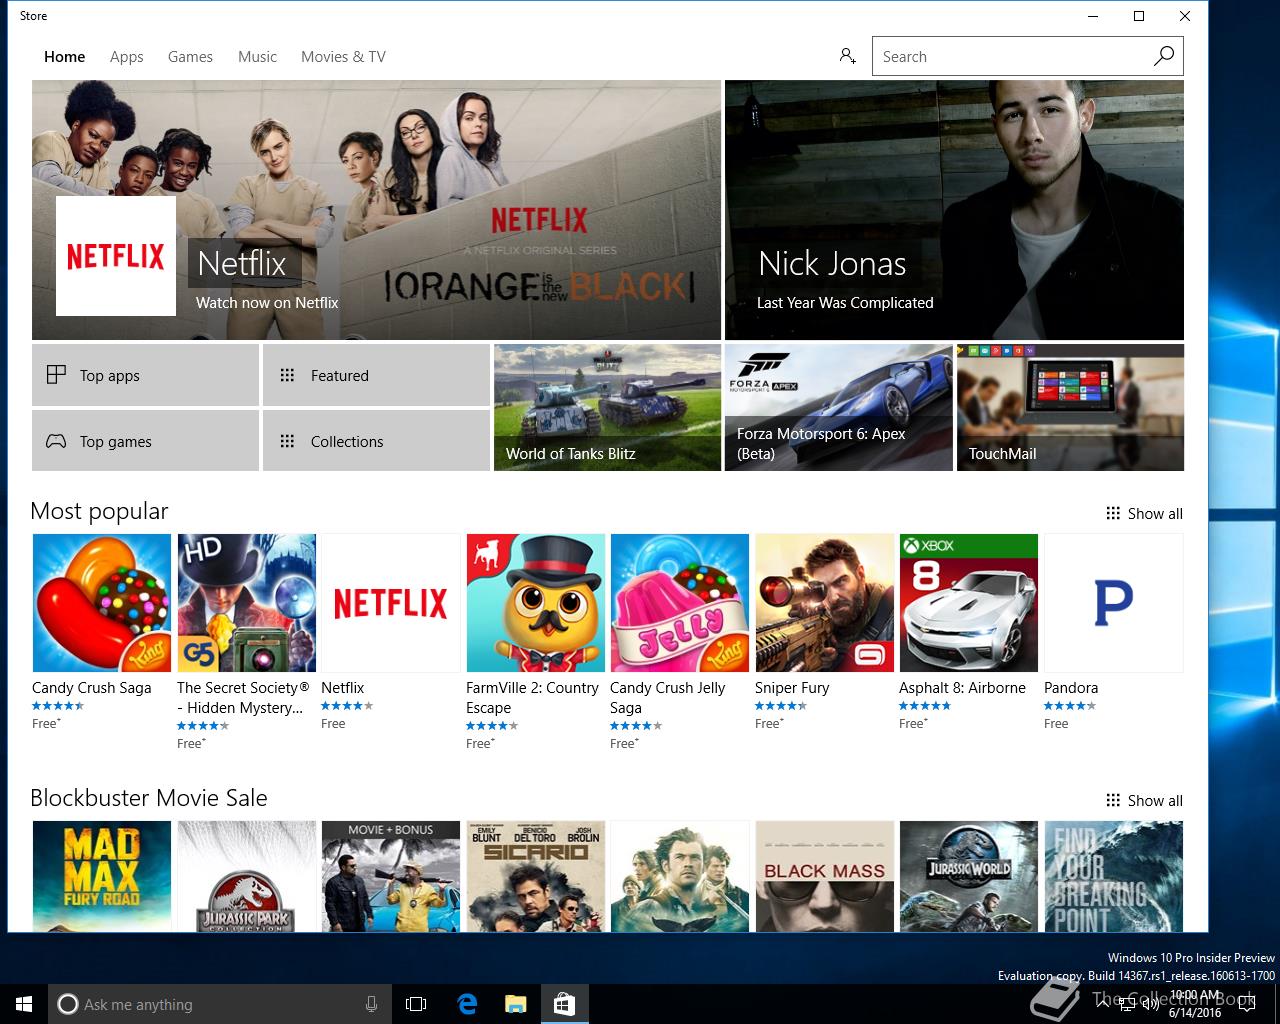Click the Collections dots icon
The height and width of the screenshot is (1024, 1280).
click(x=287, y=441)
